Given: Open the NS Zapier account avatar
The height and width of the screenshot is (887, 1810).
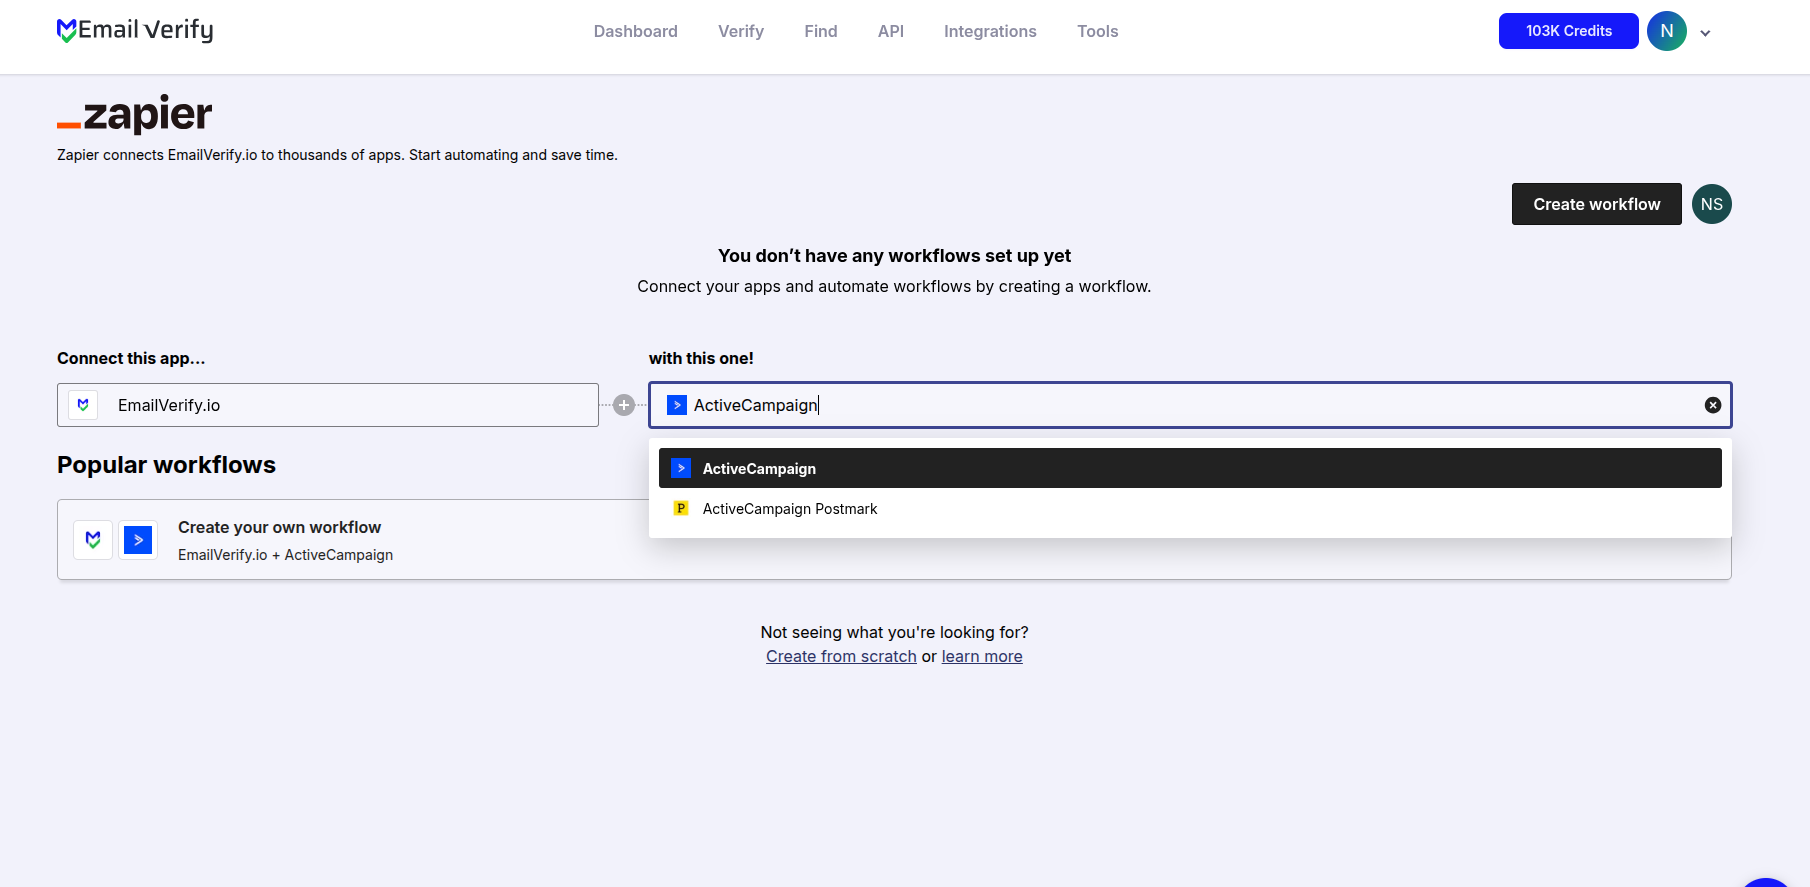Looking at the screenshot, I should (1712, 204).
